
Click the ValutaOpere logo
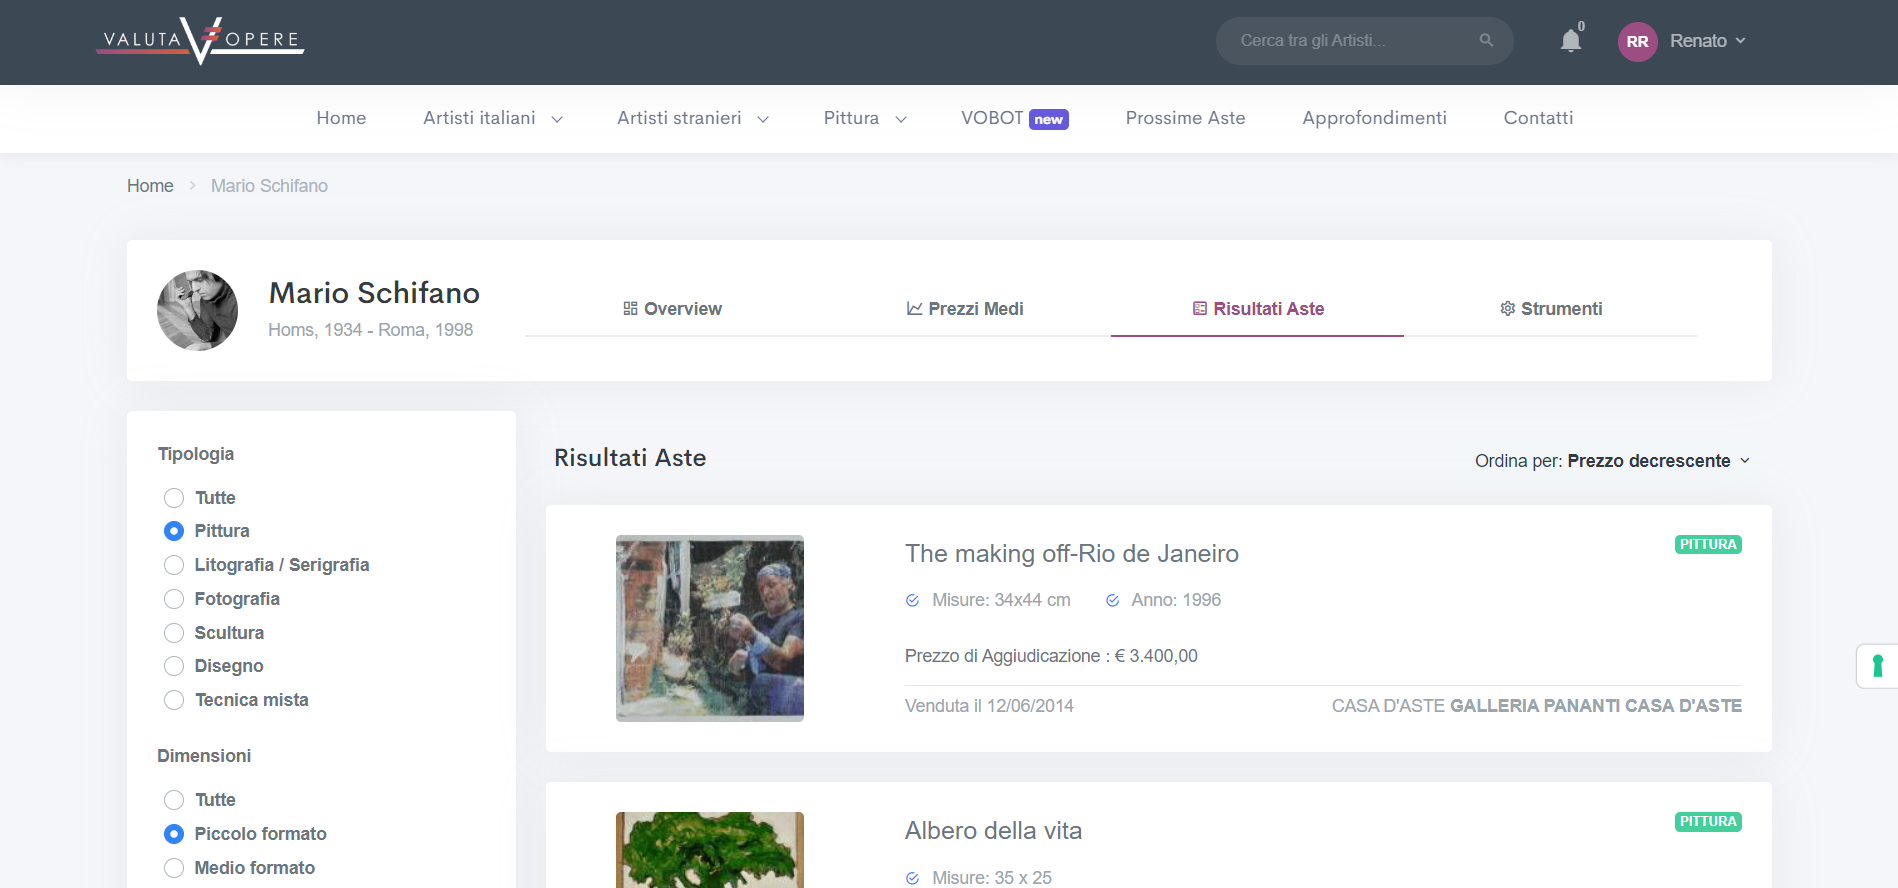200,41
